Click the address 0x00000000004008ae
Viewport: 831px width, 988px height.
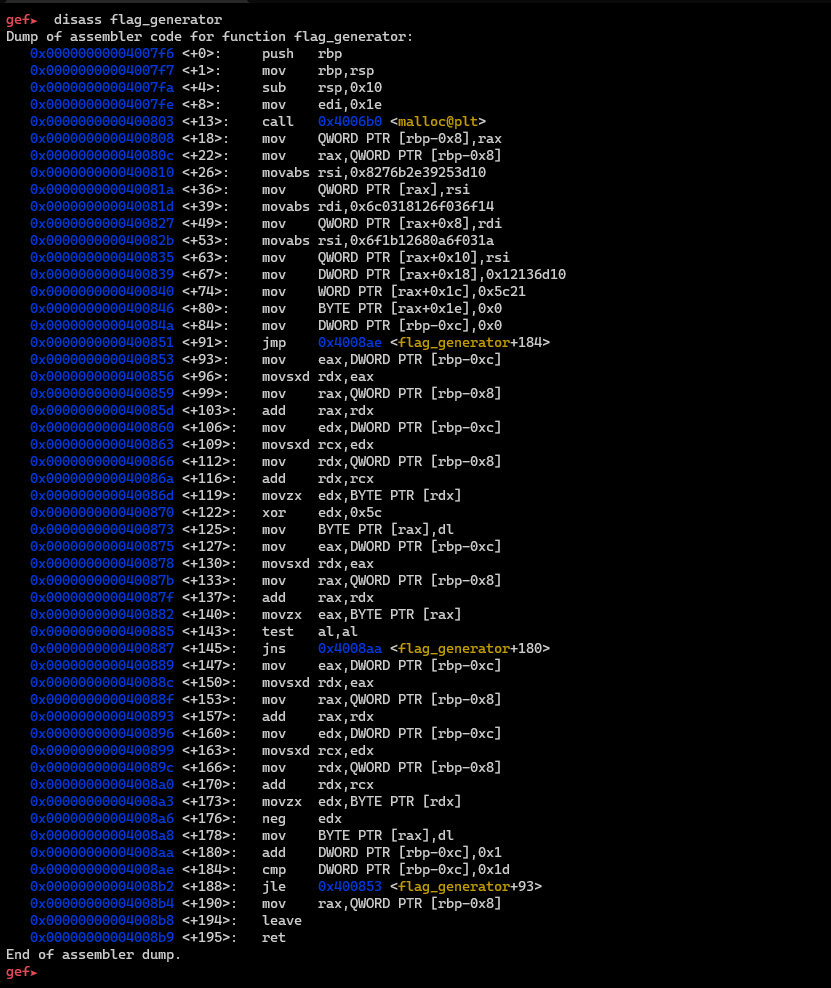[x=102, y=870]
